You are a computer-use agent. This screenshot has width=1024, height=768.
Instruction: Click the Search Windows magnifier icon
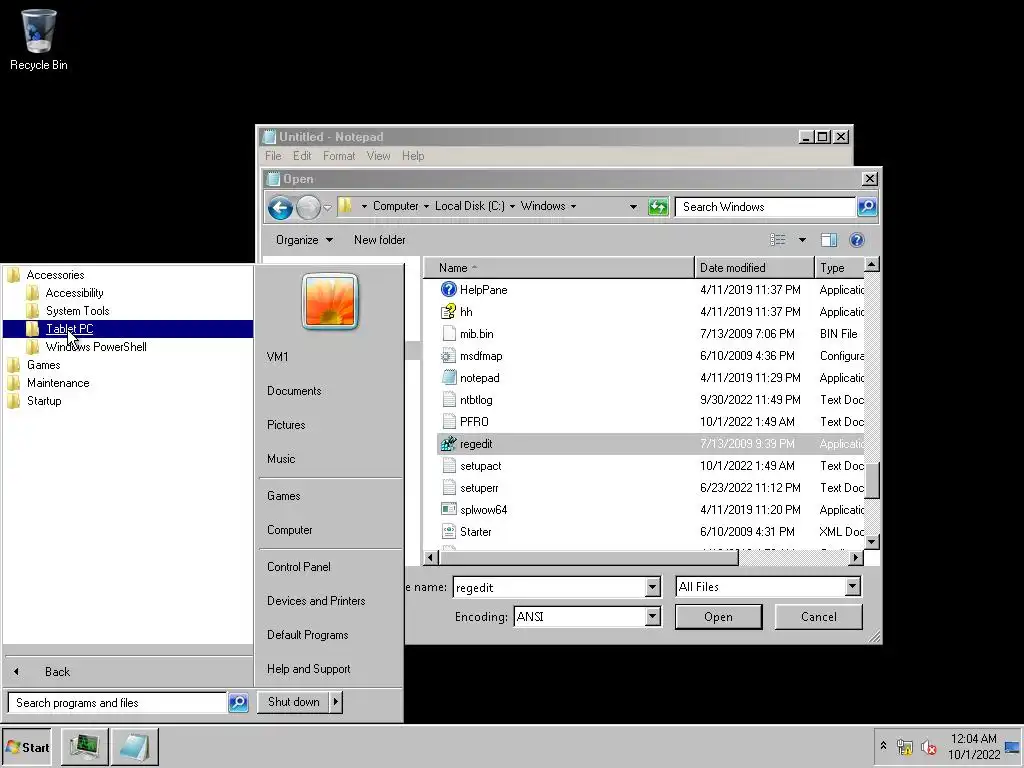(867, 207)
